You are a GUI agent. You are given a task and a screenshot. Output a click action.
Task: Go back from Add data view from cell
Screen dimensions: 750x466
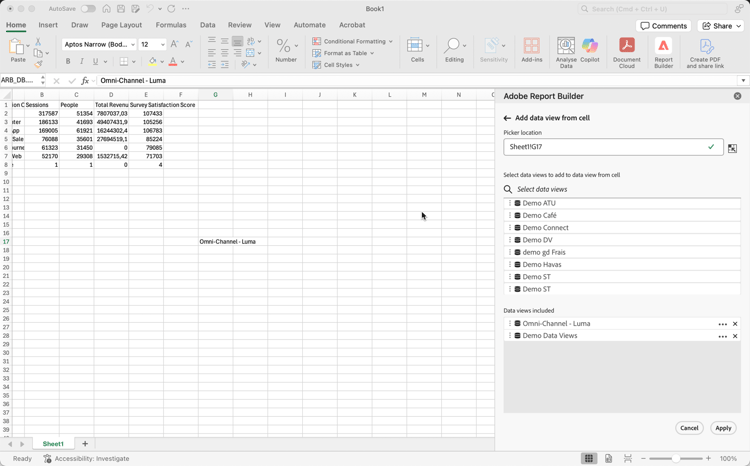click(x=507, y=118)
